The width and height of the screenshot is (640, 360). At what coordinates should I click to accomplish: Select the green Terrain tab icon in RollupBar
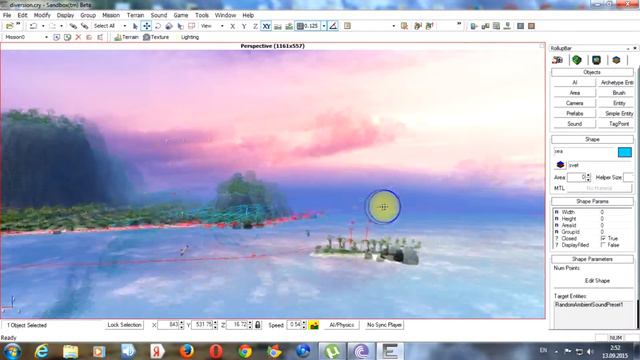[576, 60]
